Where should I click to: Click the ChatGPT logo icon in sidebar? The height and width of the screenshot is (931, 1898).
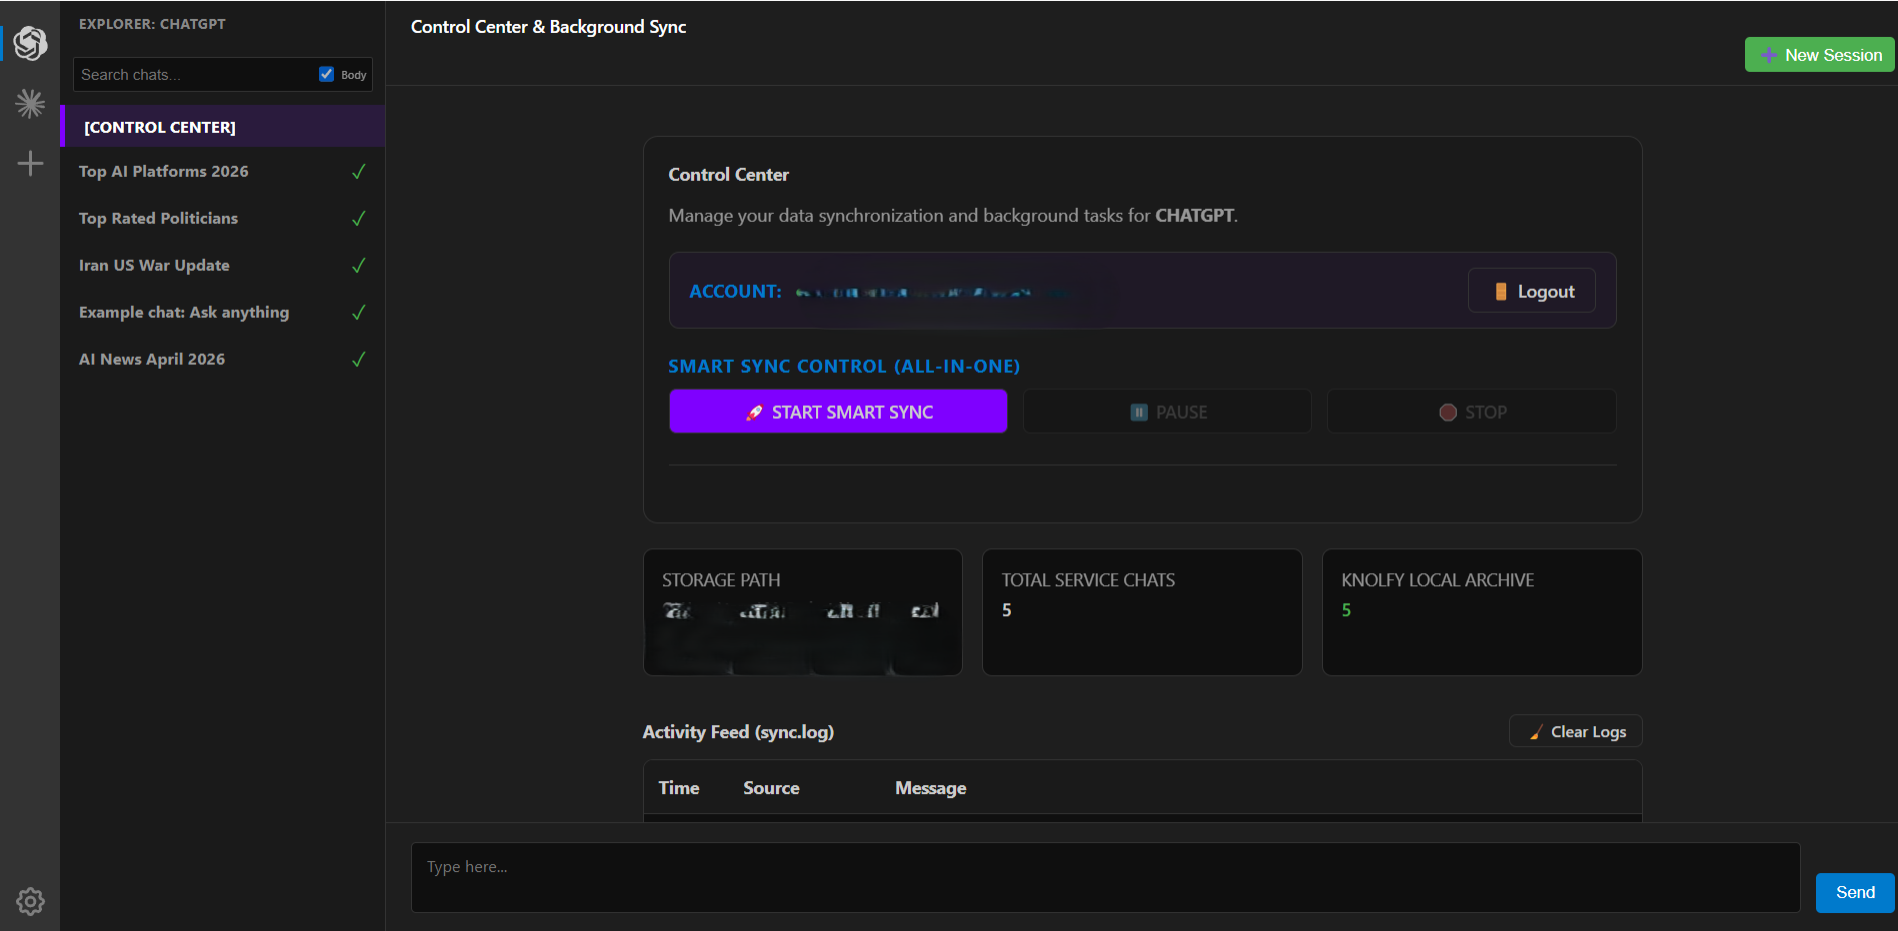(x=30, y=43)
